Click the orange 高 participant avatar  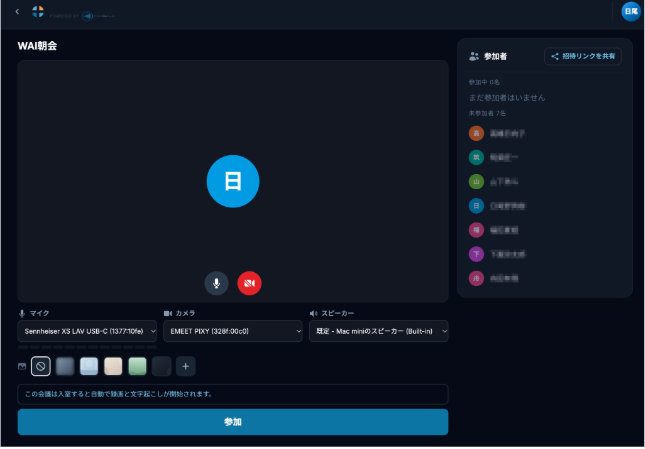476,133
